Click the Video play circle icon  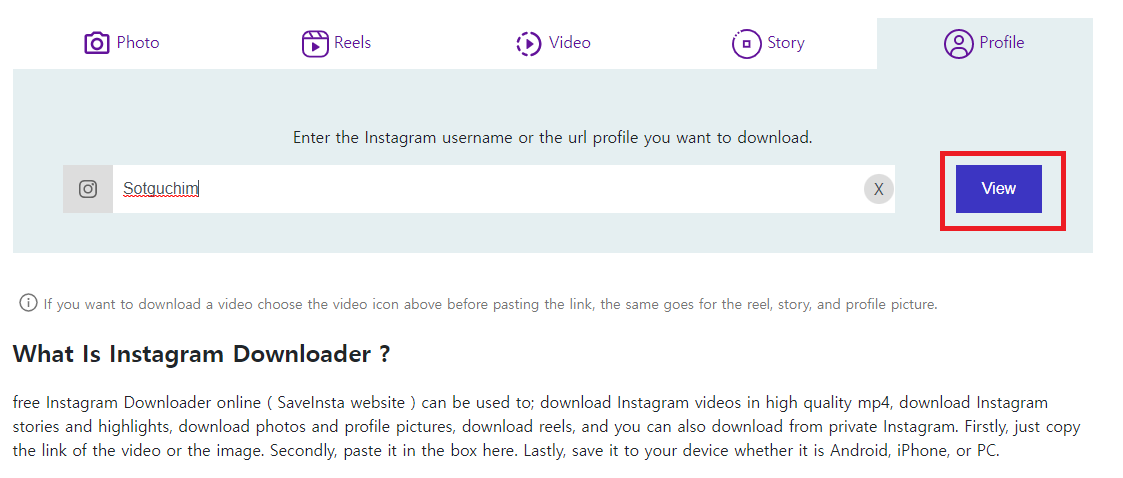pos(529,43)
